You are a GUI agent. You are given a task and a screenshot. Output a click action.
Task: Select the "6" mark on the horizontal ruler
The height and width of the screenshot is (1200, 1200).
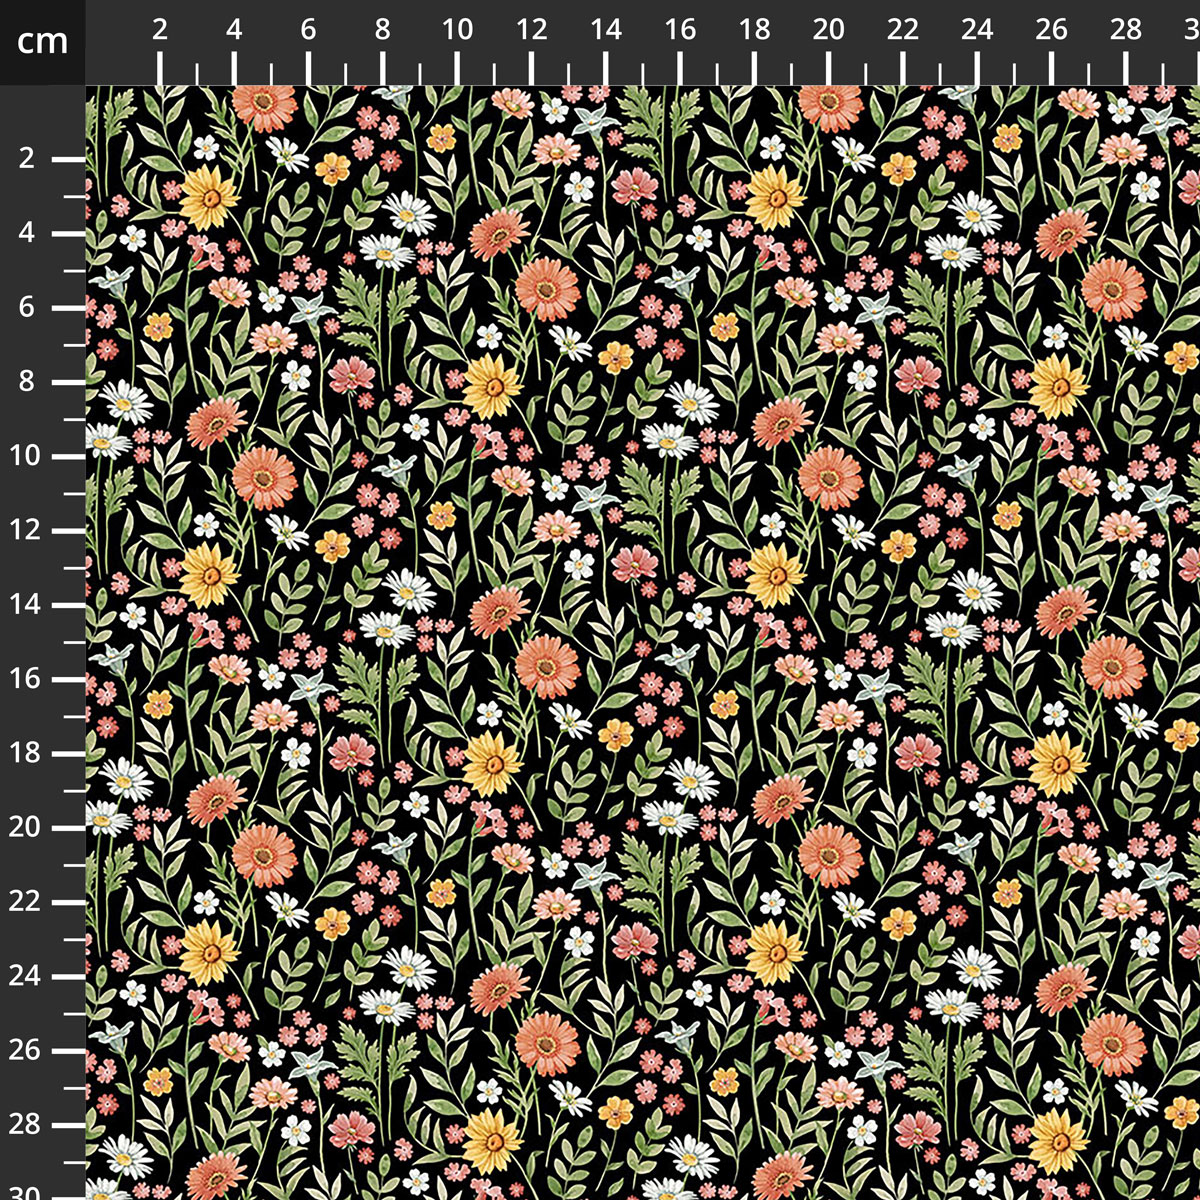(x=308, y=30)
